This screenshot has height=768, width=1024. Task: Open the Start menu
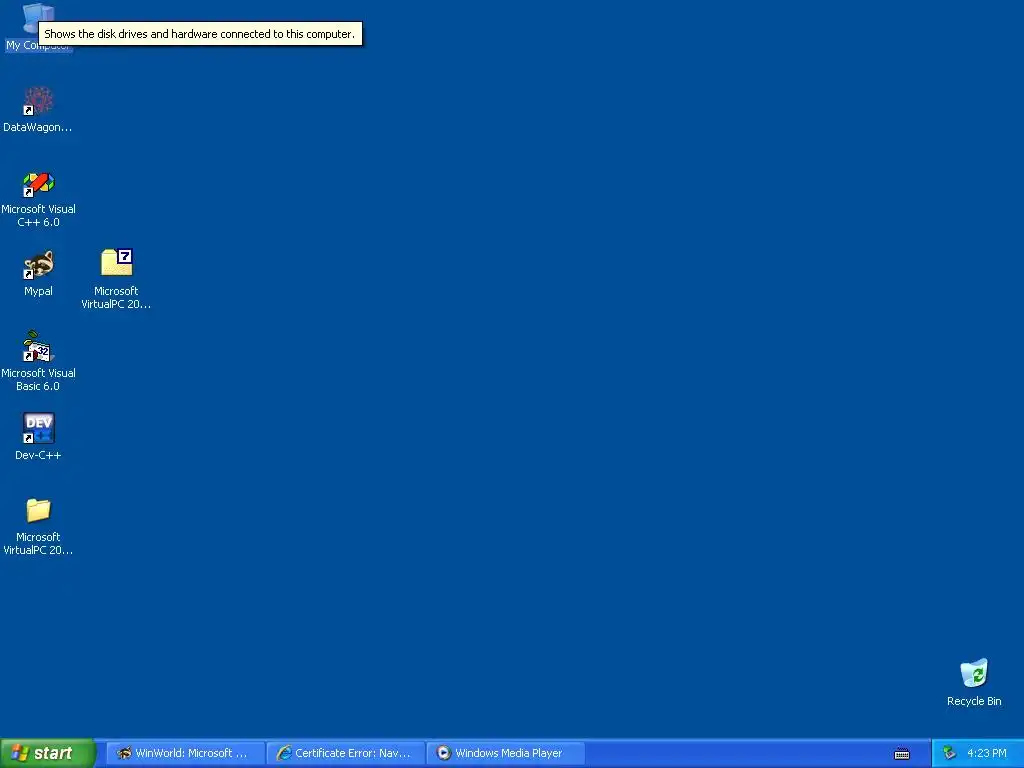pos(47,753)
